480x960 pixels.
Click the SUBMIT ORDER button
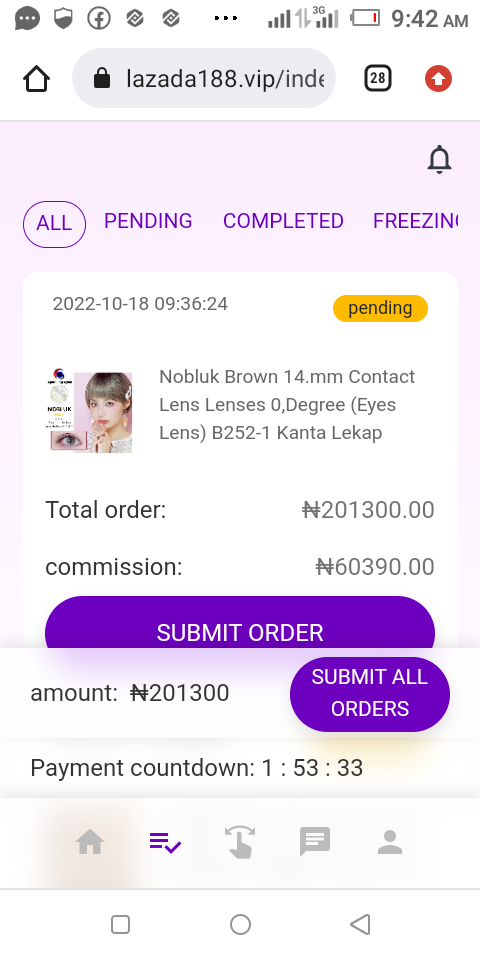click(240, 622)
